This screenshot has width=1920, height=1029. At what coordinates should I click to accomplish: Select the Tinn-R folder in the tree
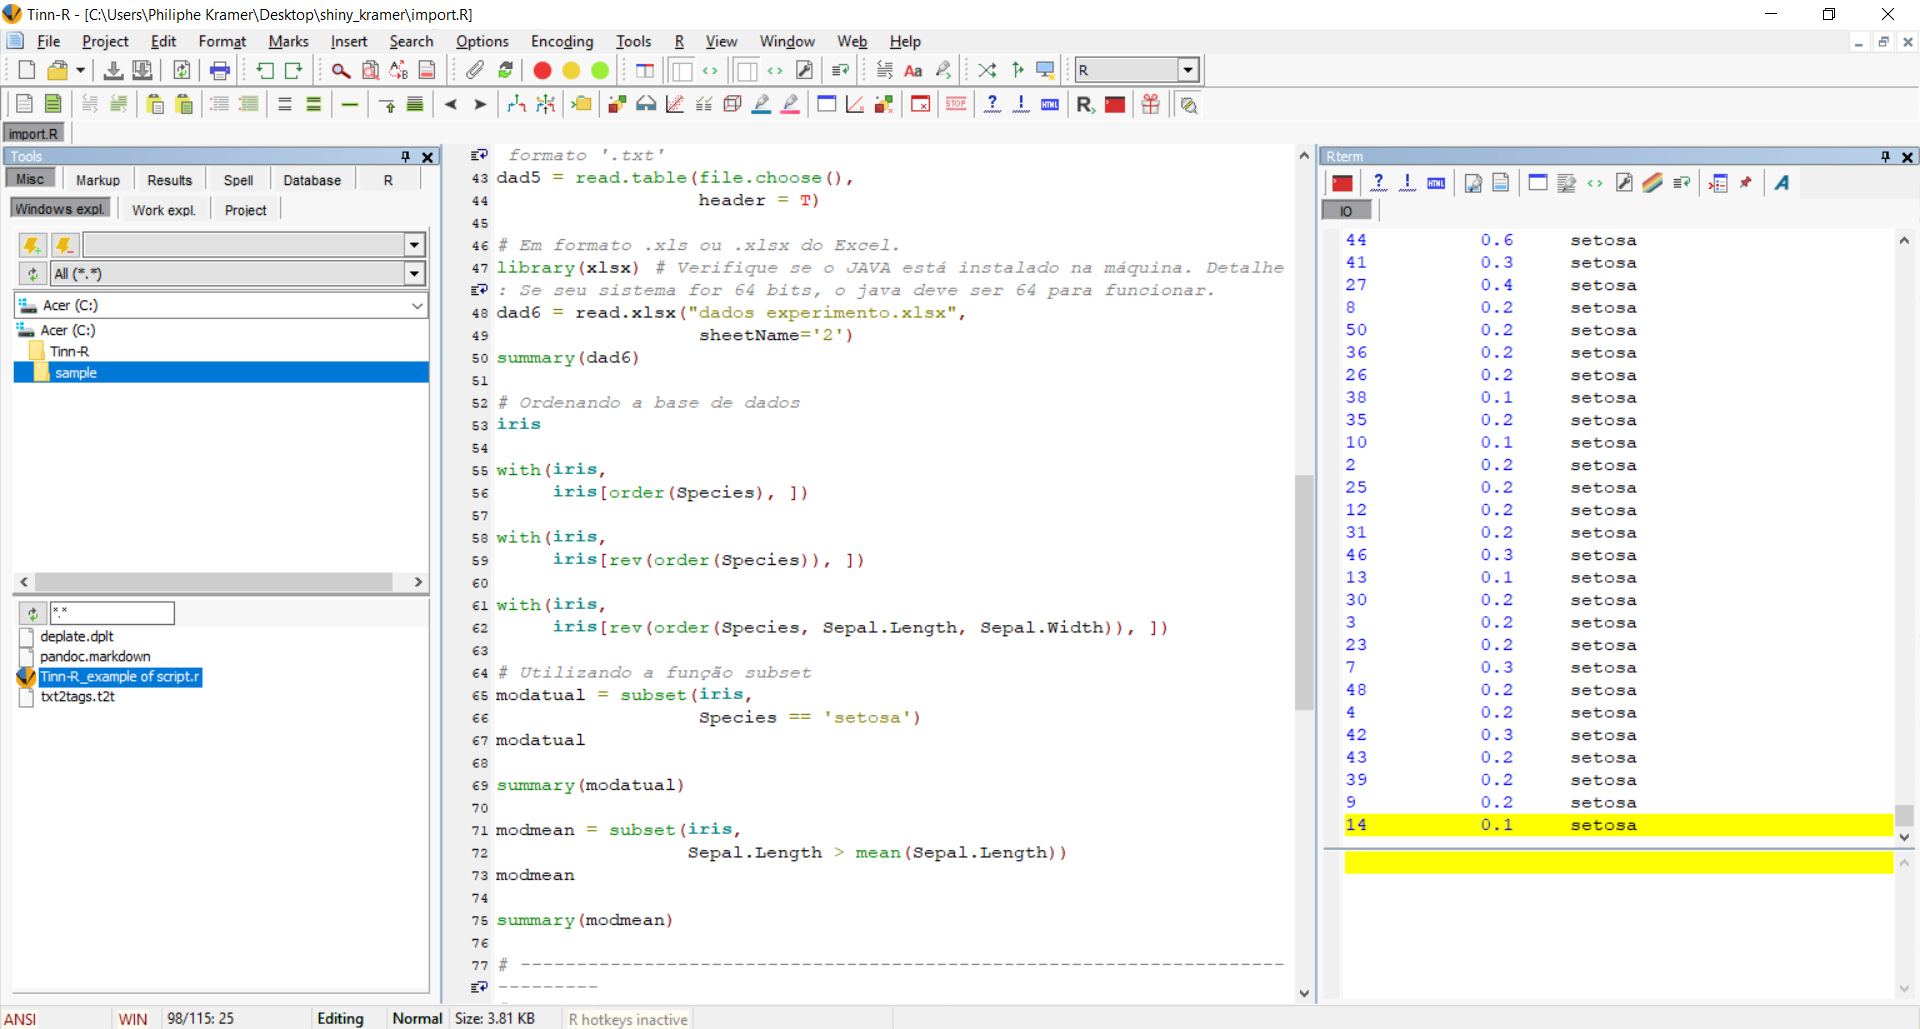pos(69,351)
